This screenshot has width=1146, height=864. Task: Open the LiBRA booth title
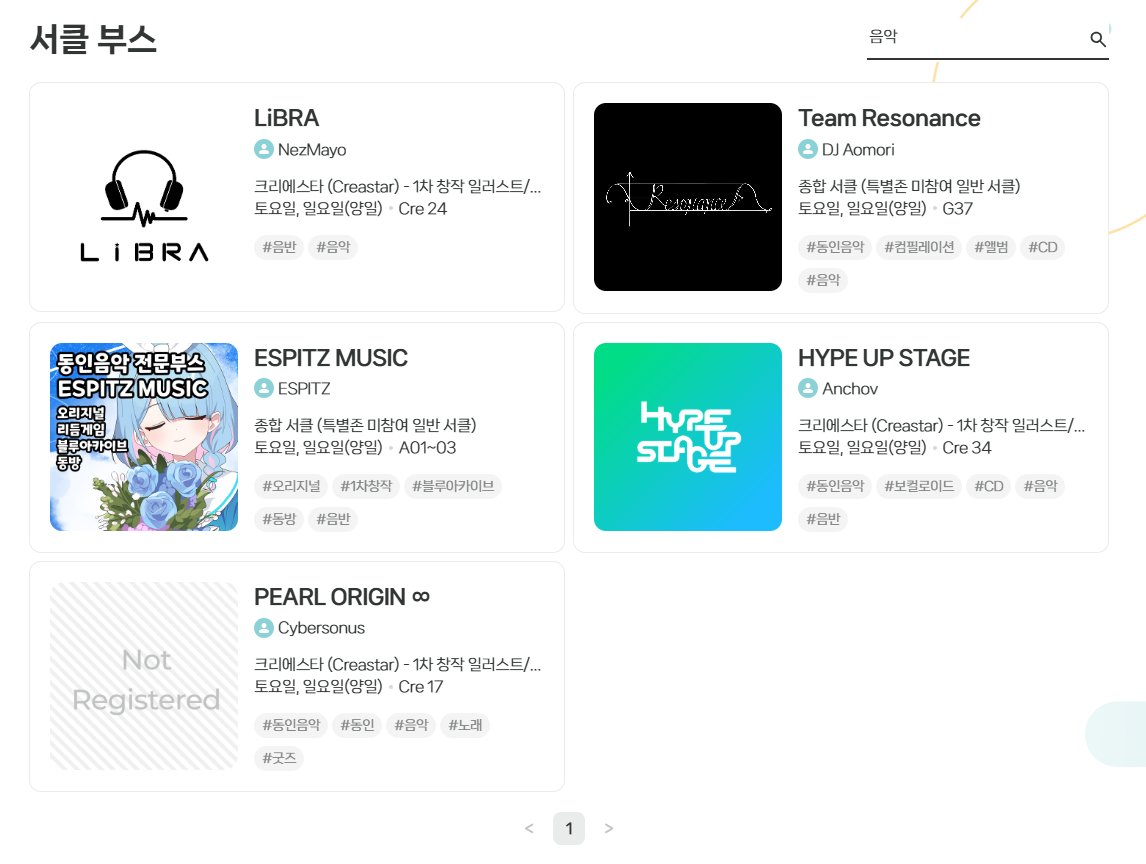pyautogui.click(x=286, y=118)
